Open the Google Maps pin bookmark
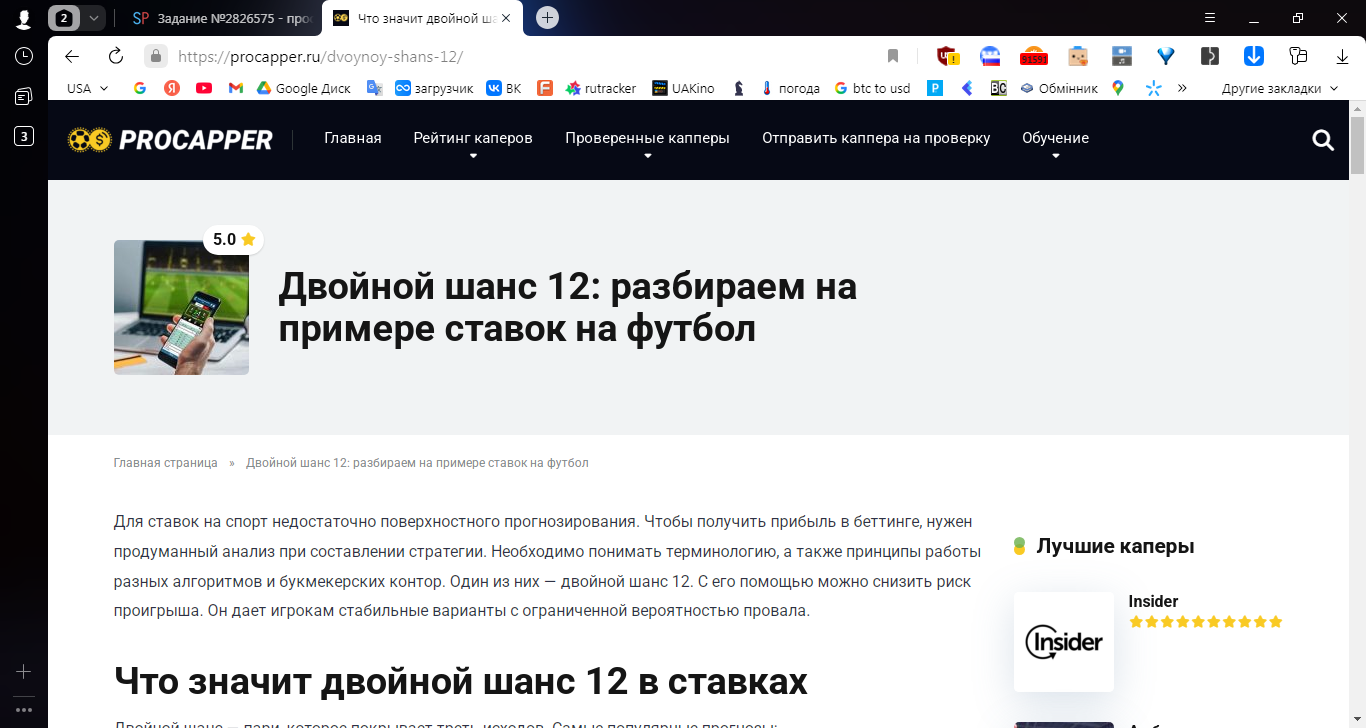Viewport: 1366px width, 728px height. pyautogui.click(x=1118, y=88)
